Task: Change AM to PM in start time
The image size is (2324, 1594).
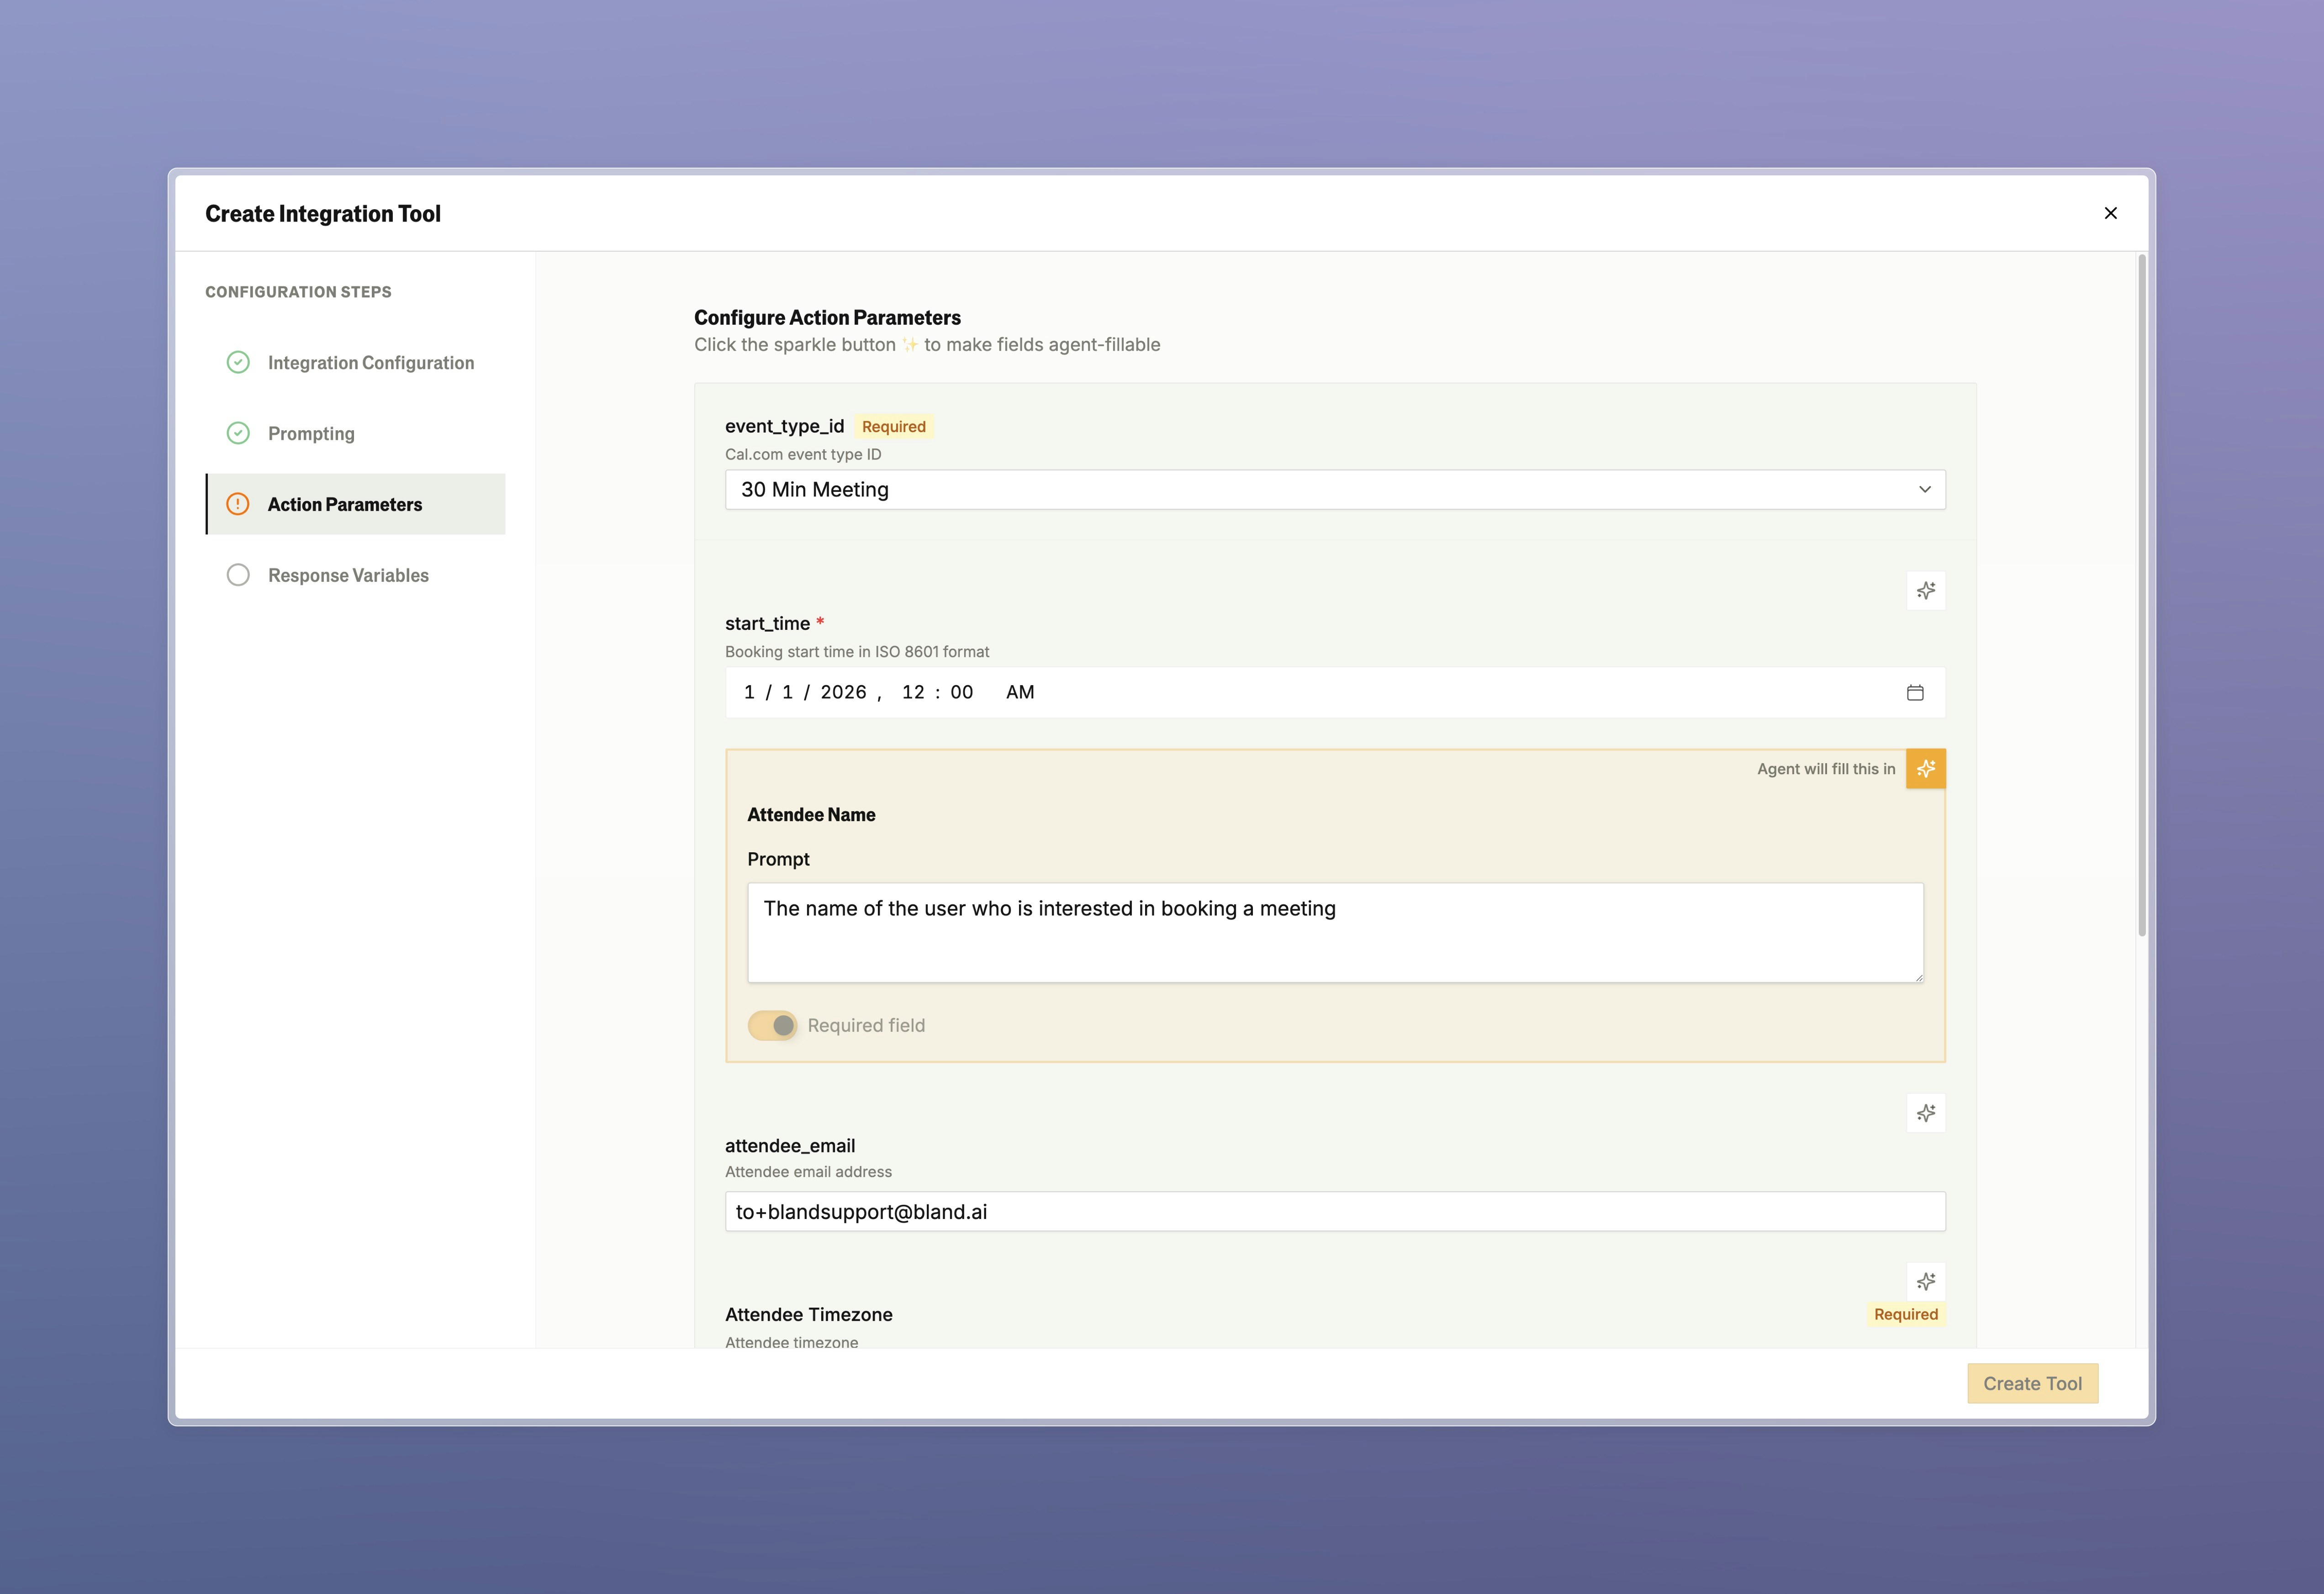Action: (1020, 691)
